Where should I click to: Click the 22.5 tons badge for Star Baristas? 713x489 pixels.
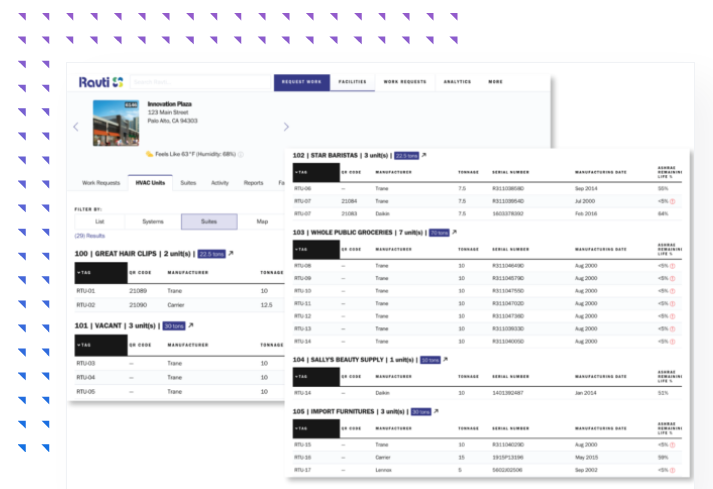(x=407, y=156)
